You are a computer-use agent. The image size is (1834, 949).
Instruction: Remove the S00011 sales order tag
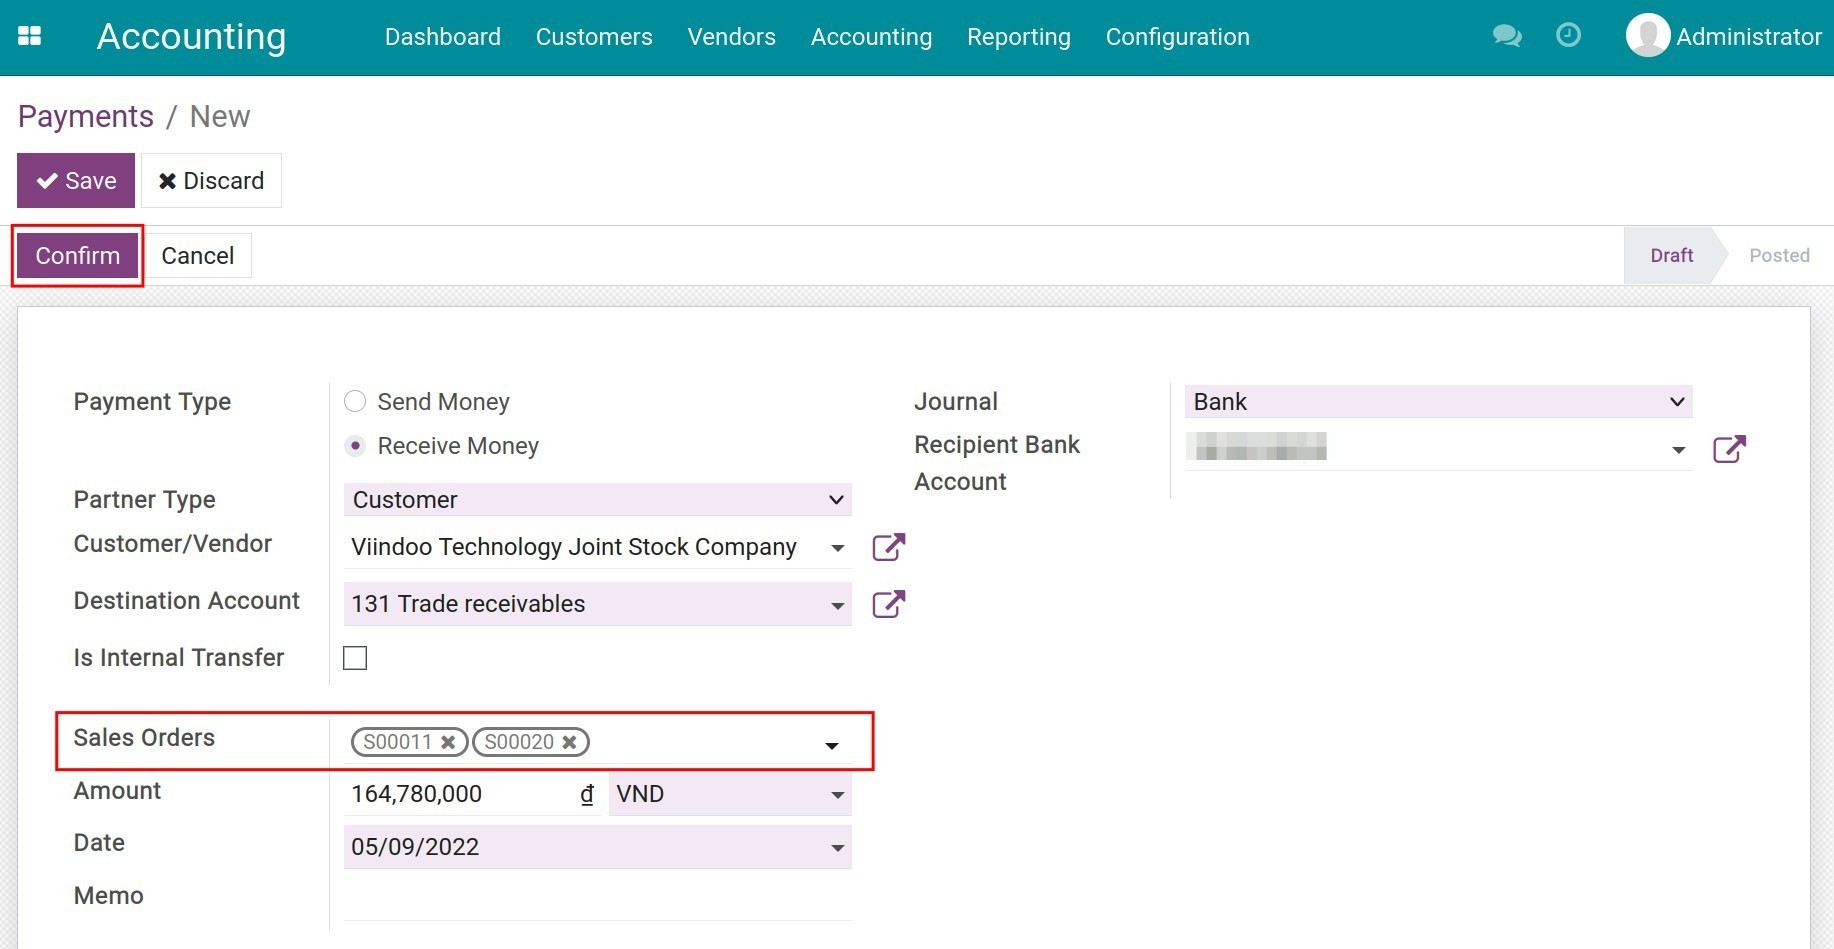(x=448, y=742)
